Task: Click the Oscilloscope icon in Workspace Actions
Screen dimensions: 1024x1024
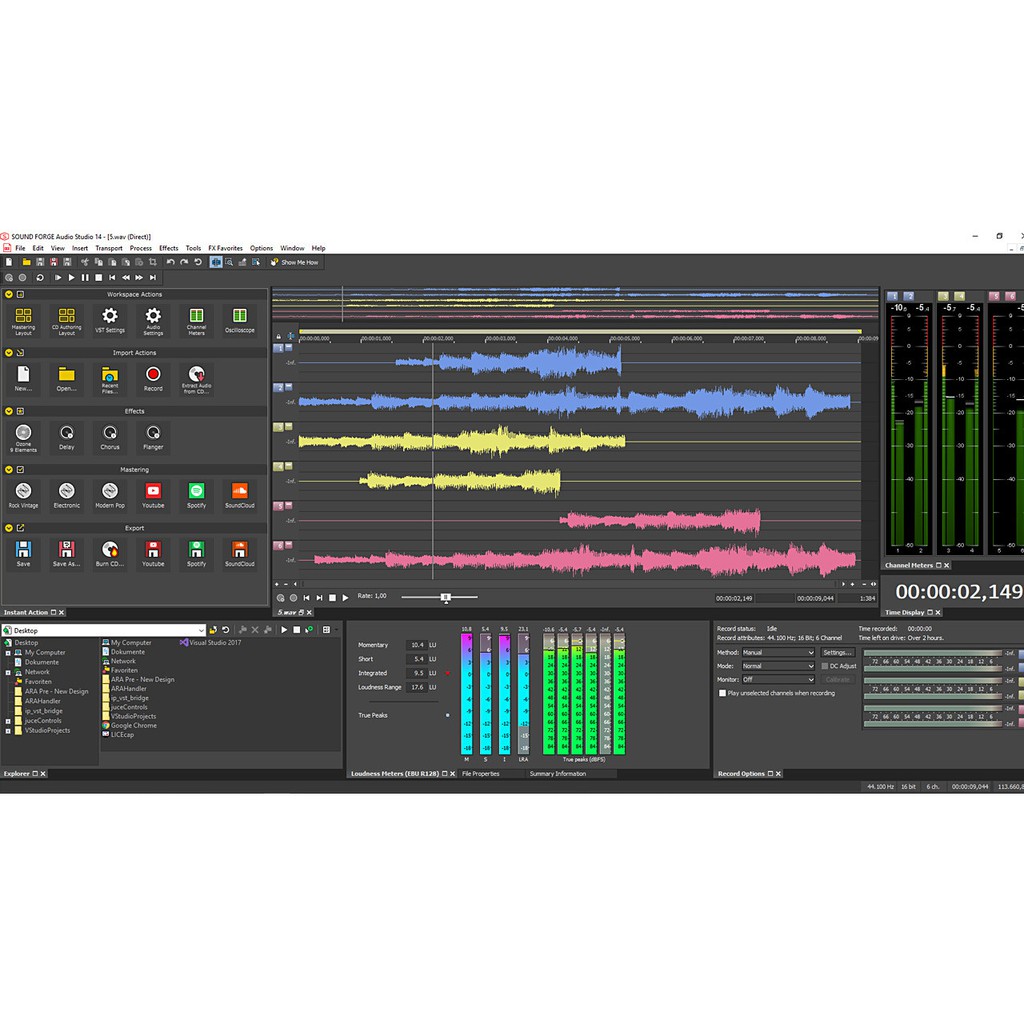Action: (x=239, y=320)
